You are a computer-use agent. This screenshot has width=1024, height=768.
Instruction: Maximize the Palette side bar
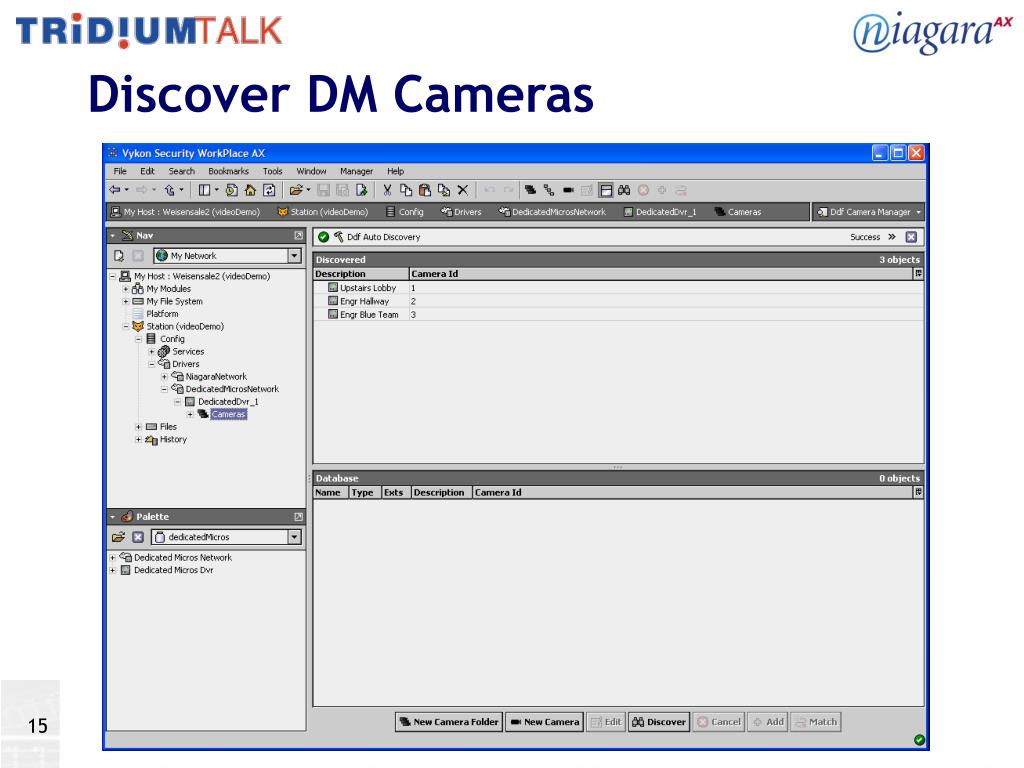tap(298, 517)
